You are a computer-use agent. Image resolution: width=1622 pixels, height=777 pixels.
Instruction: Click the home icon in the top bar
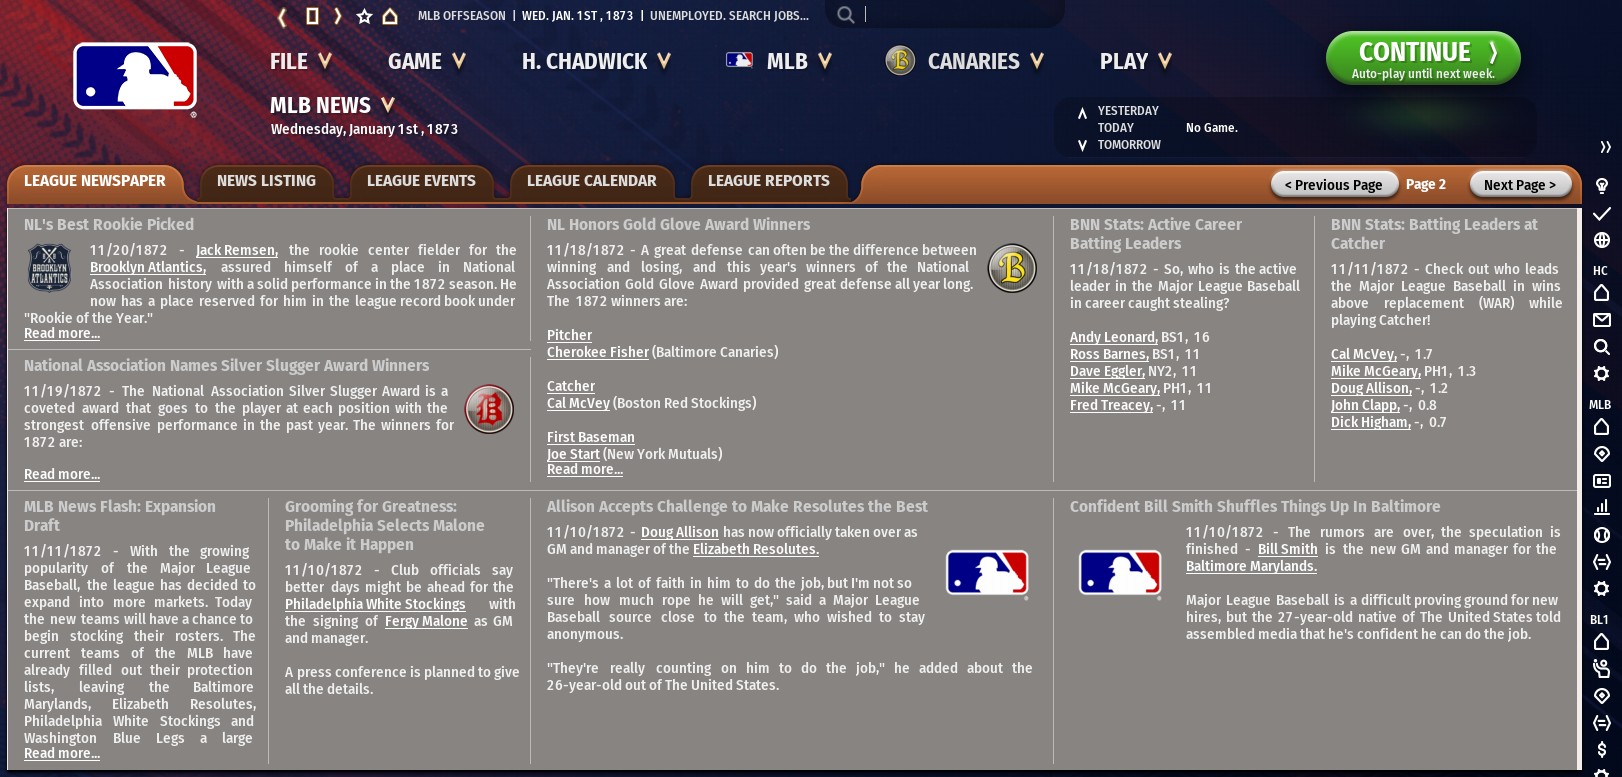click(390, 16)
